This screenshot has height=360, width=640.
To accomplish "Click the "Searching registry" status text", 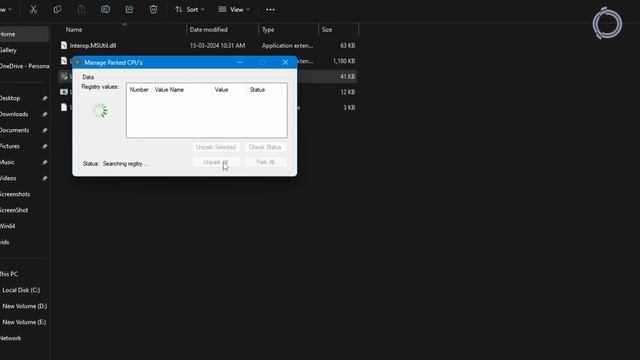I will pyautogui.click(x=125, y=164).
